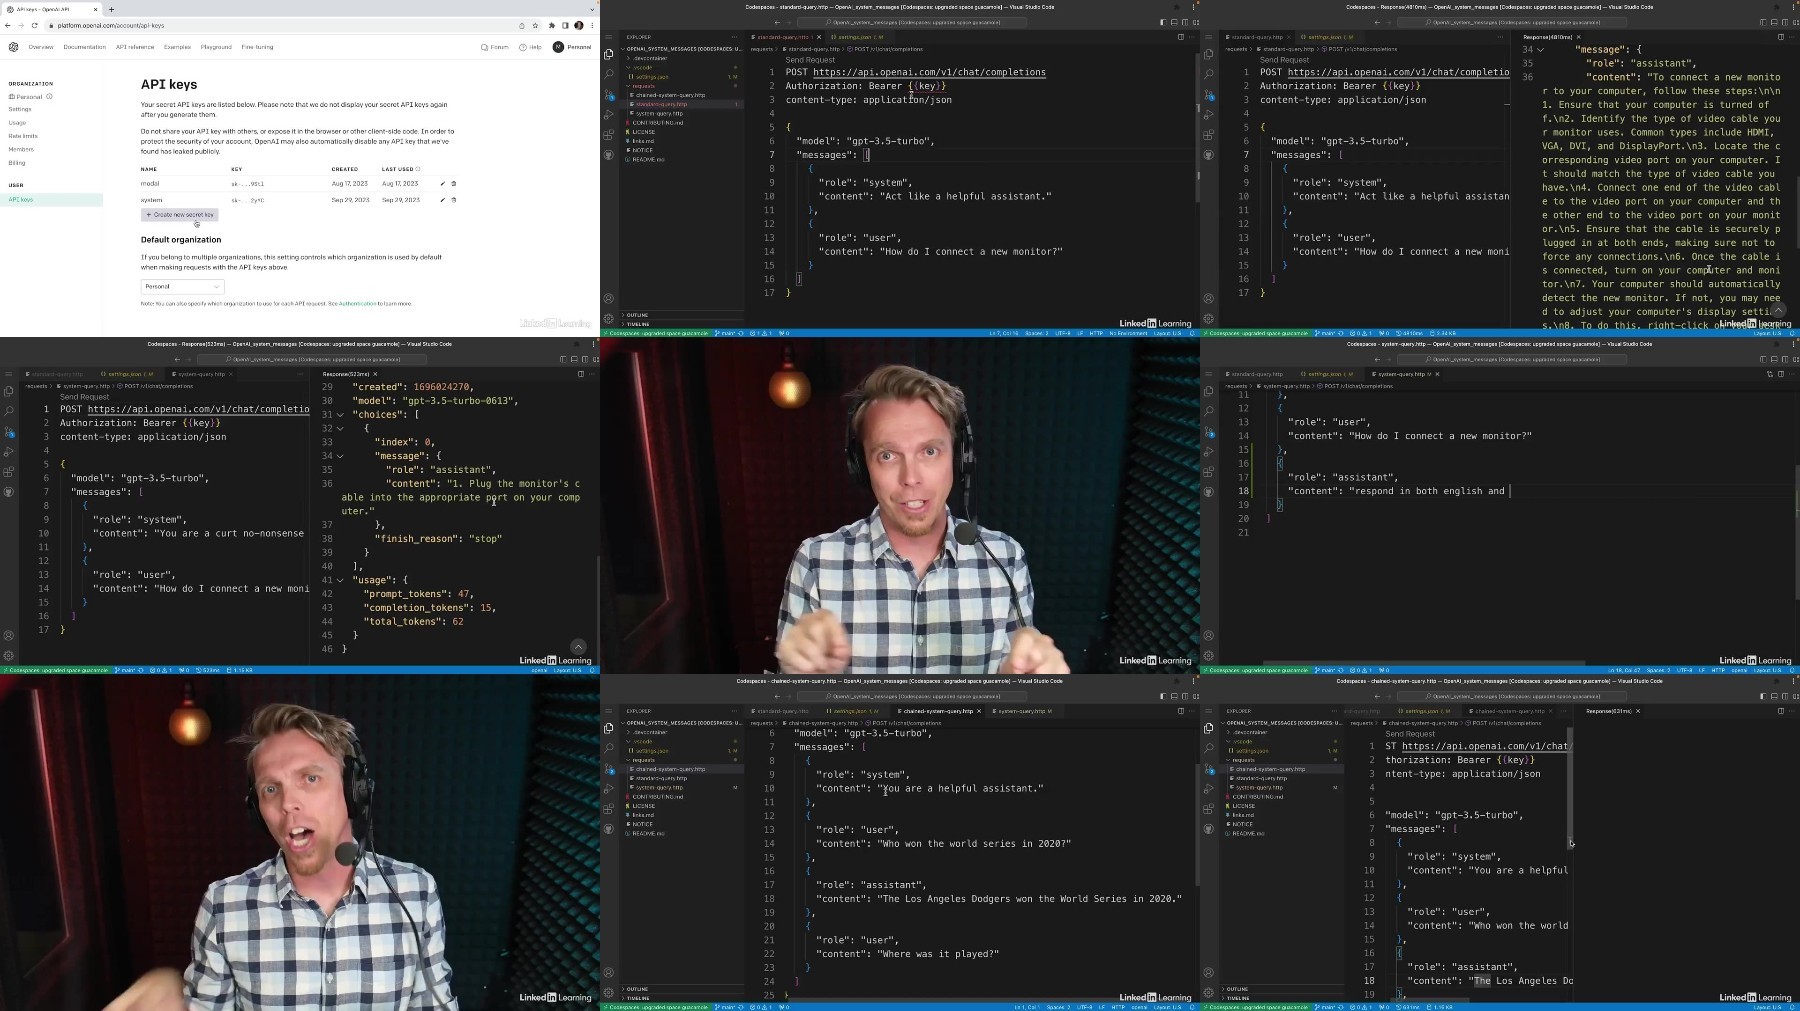1800x1011 pixels.
Task: Collapse requests folder in standard-query.http titled window
Action: pyautogui.click(x=643, y=86)
